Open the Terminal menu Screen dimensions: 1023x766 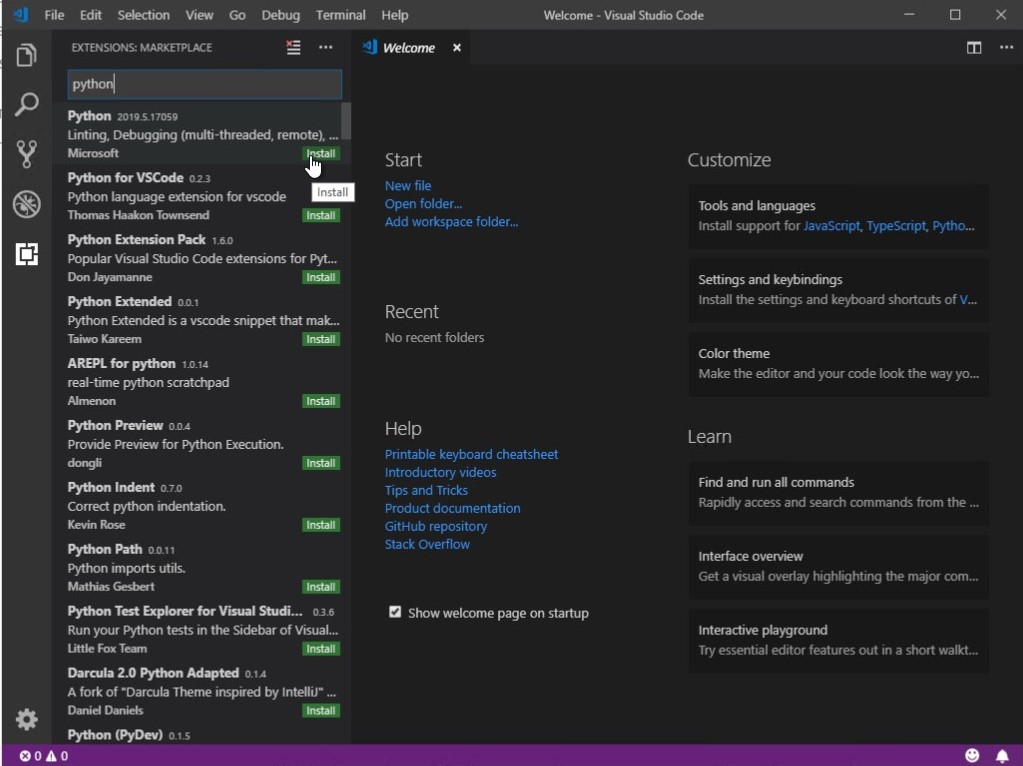click(341, 15)
